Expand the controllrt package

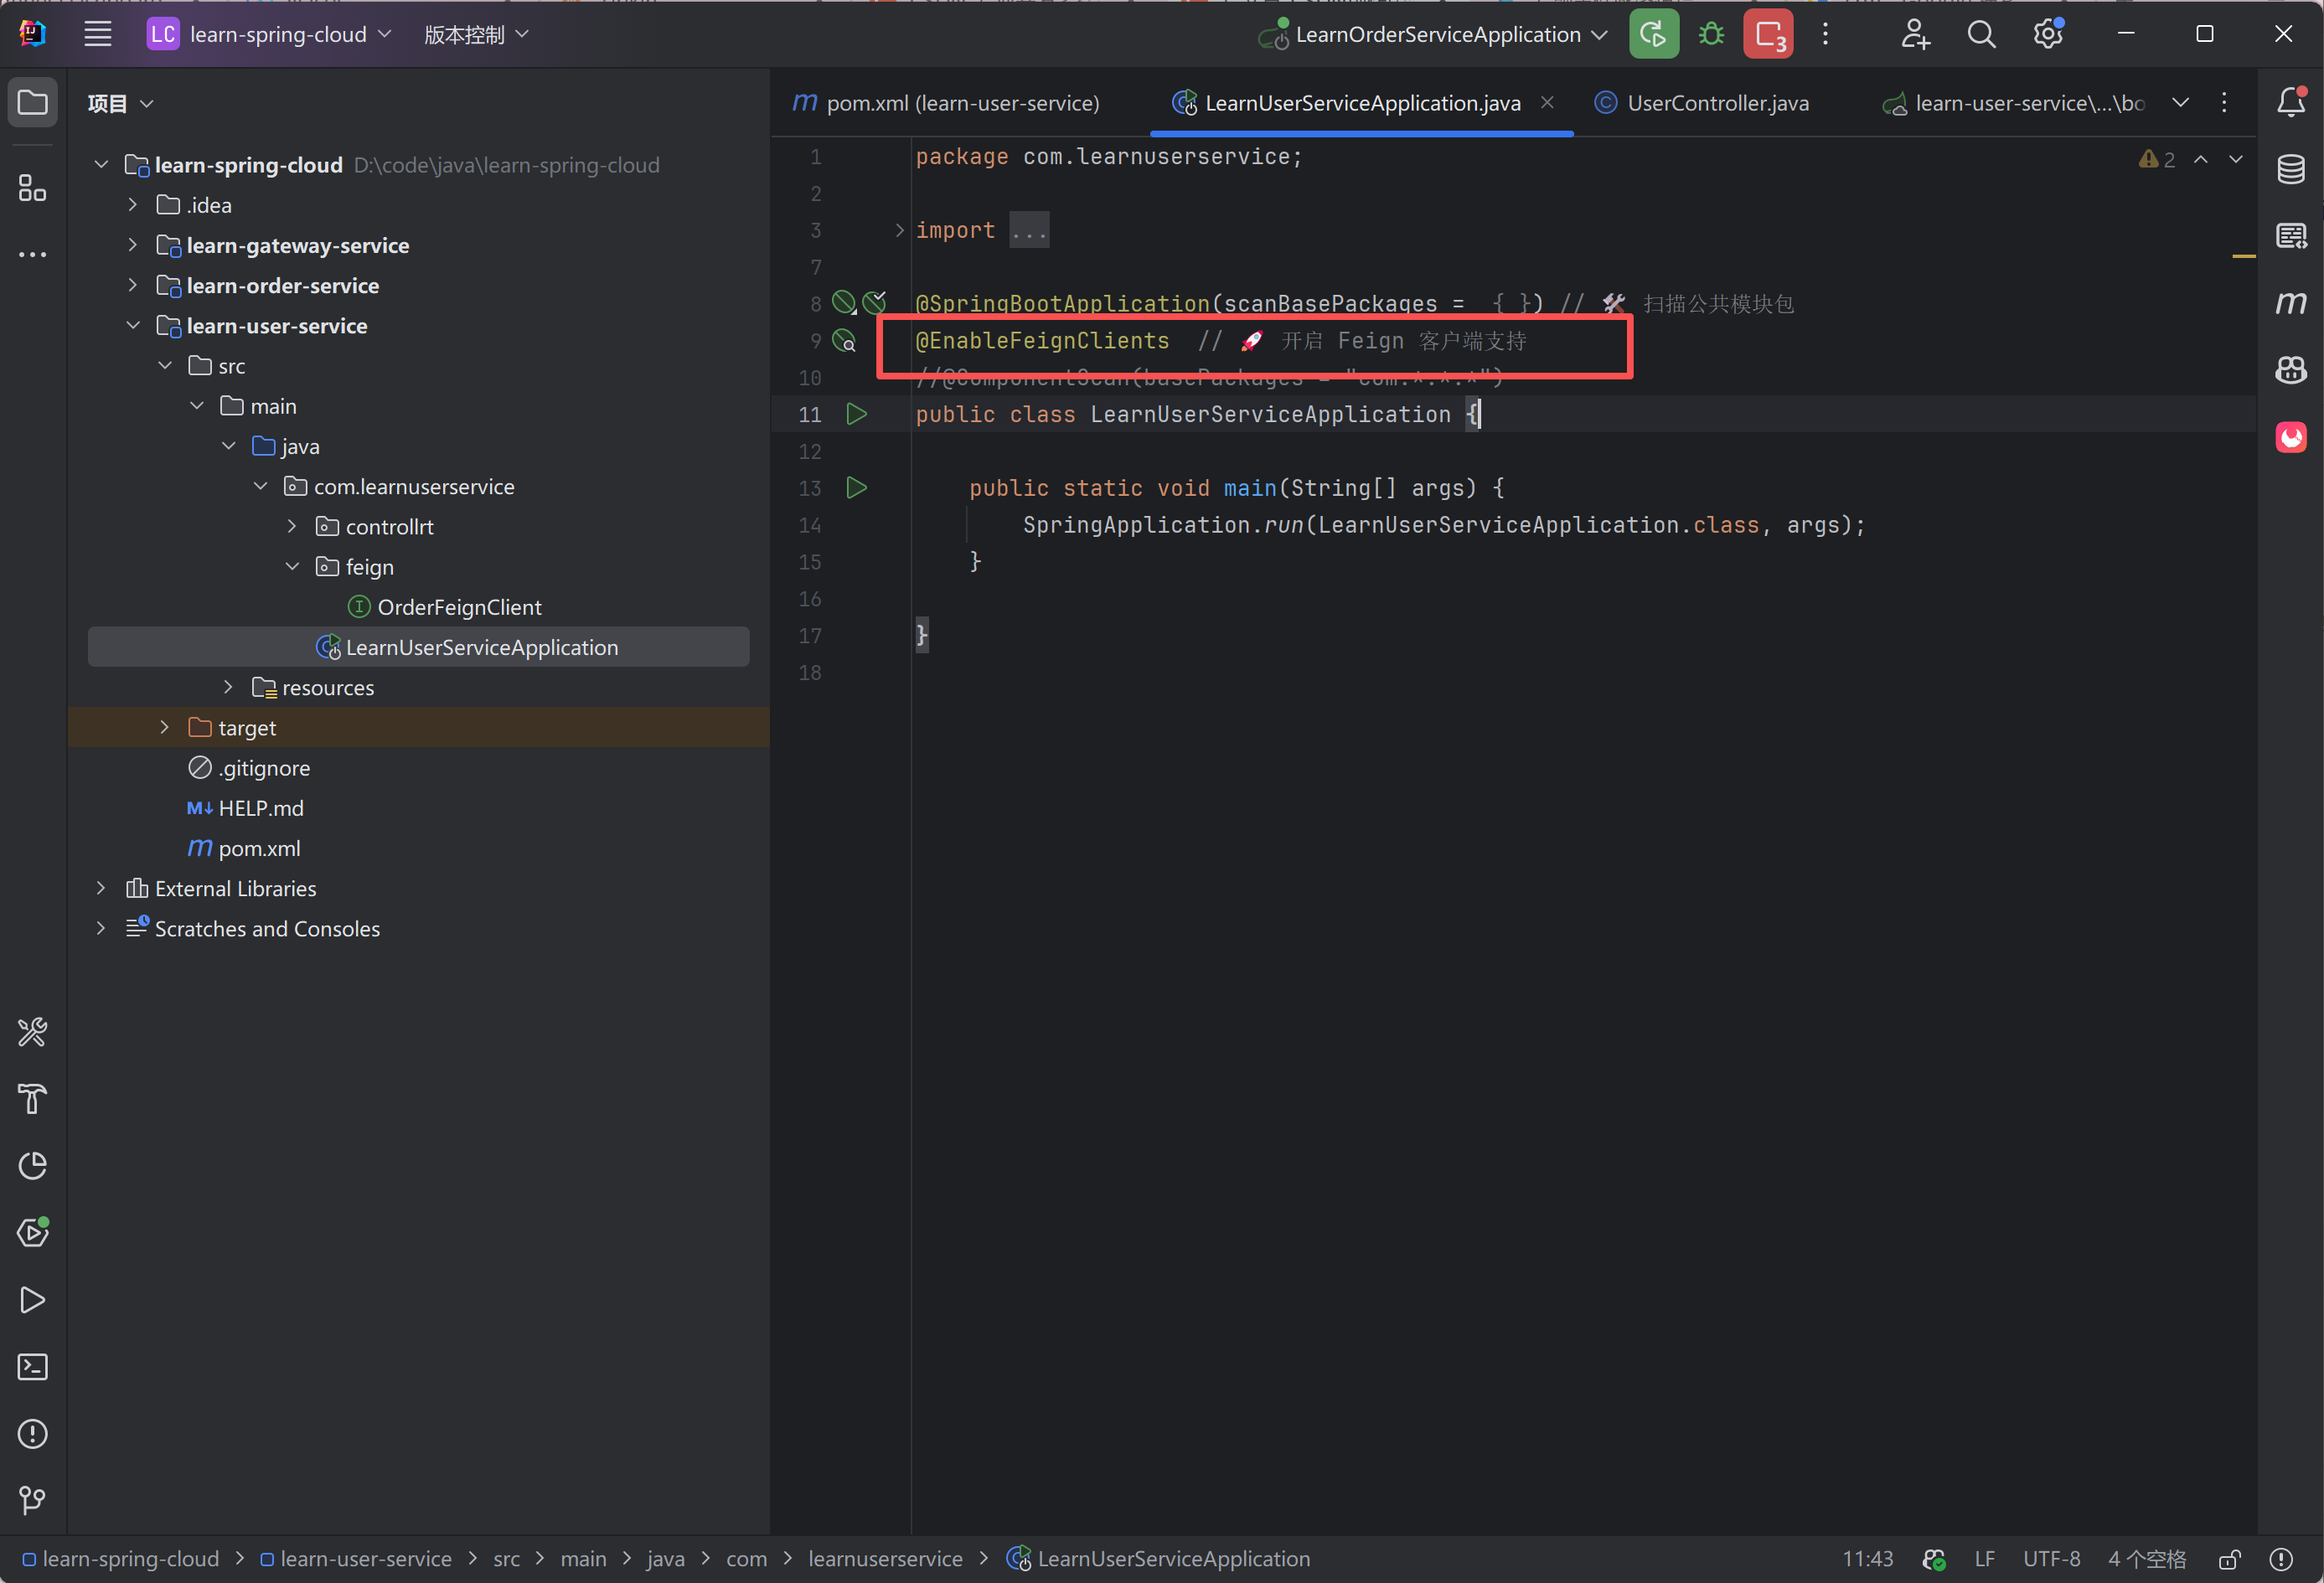pos(292,527)
